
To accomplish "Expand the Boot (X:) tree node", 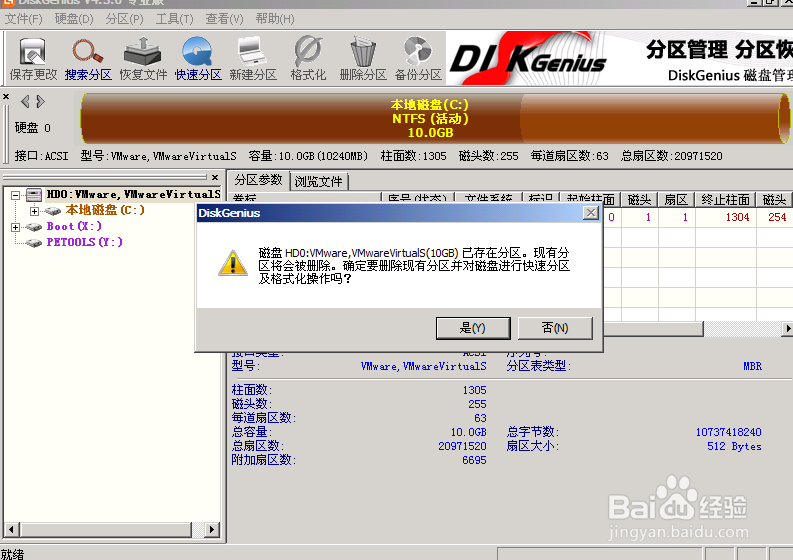I will click(16, 227).
